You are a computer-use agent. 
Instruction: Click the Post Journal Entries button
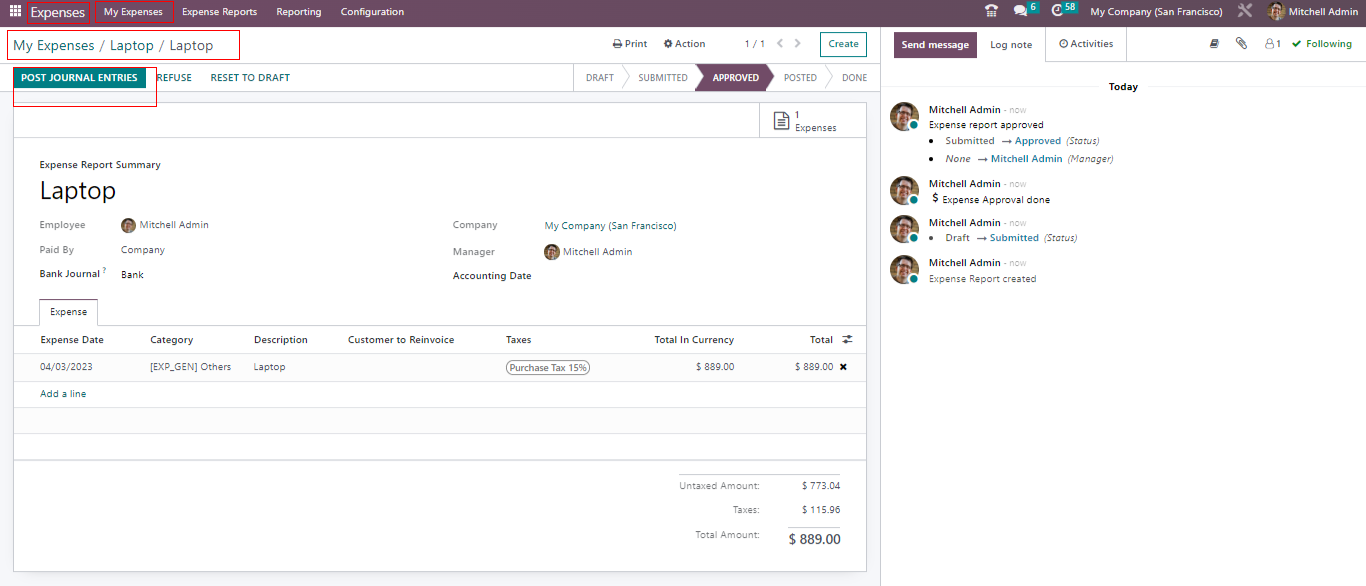(79, 78)
